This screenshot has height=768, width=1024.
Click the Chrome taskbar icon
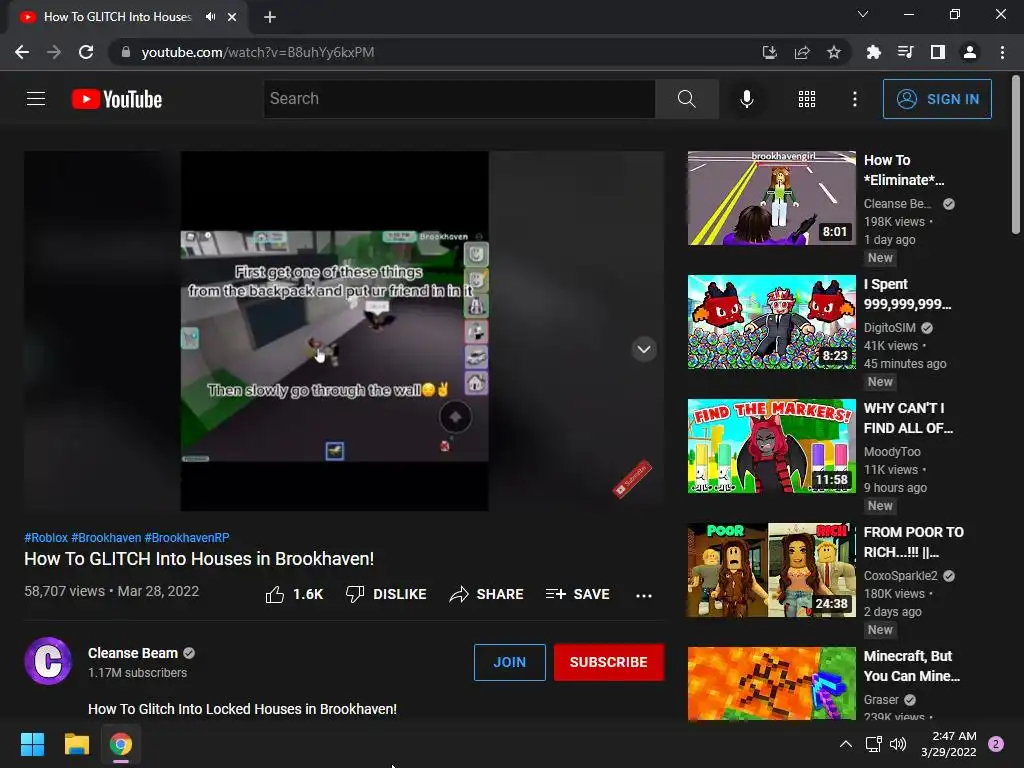coord(121,744)
